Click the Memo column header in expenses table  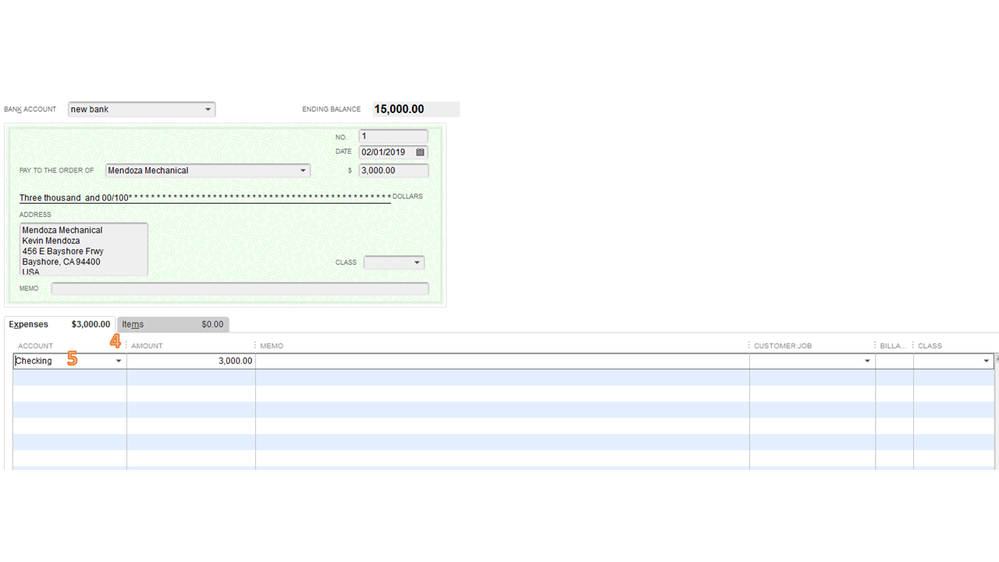coord(271,346)
